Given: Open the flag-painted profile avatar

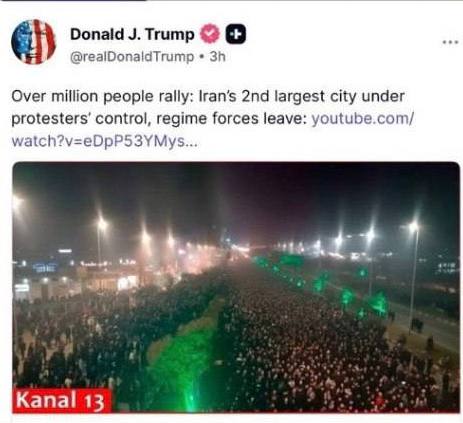Looking at the screenshot, I should [33, 42].
